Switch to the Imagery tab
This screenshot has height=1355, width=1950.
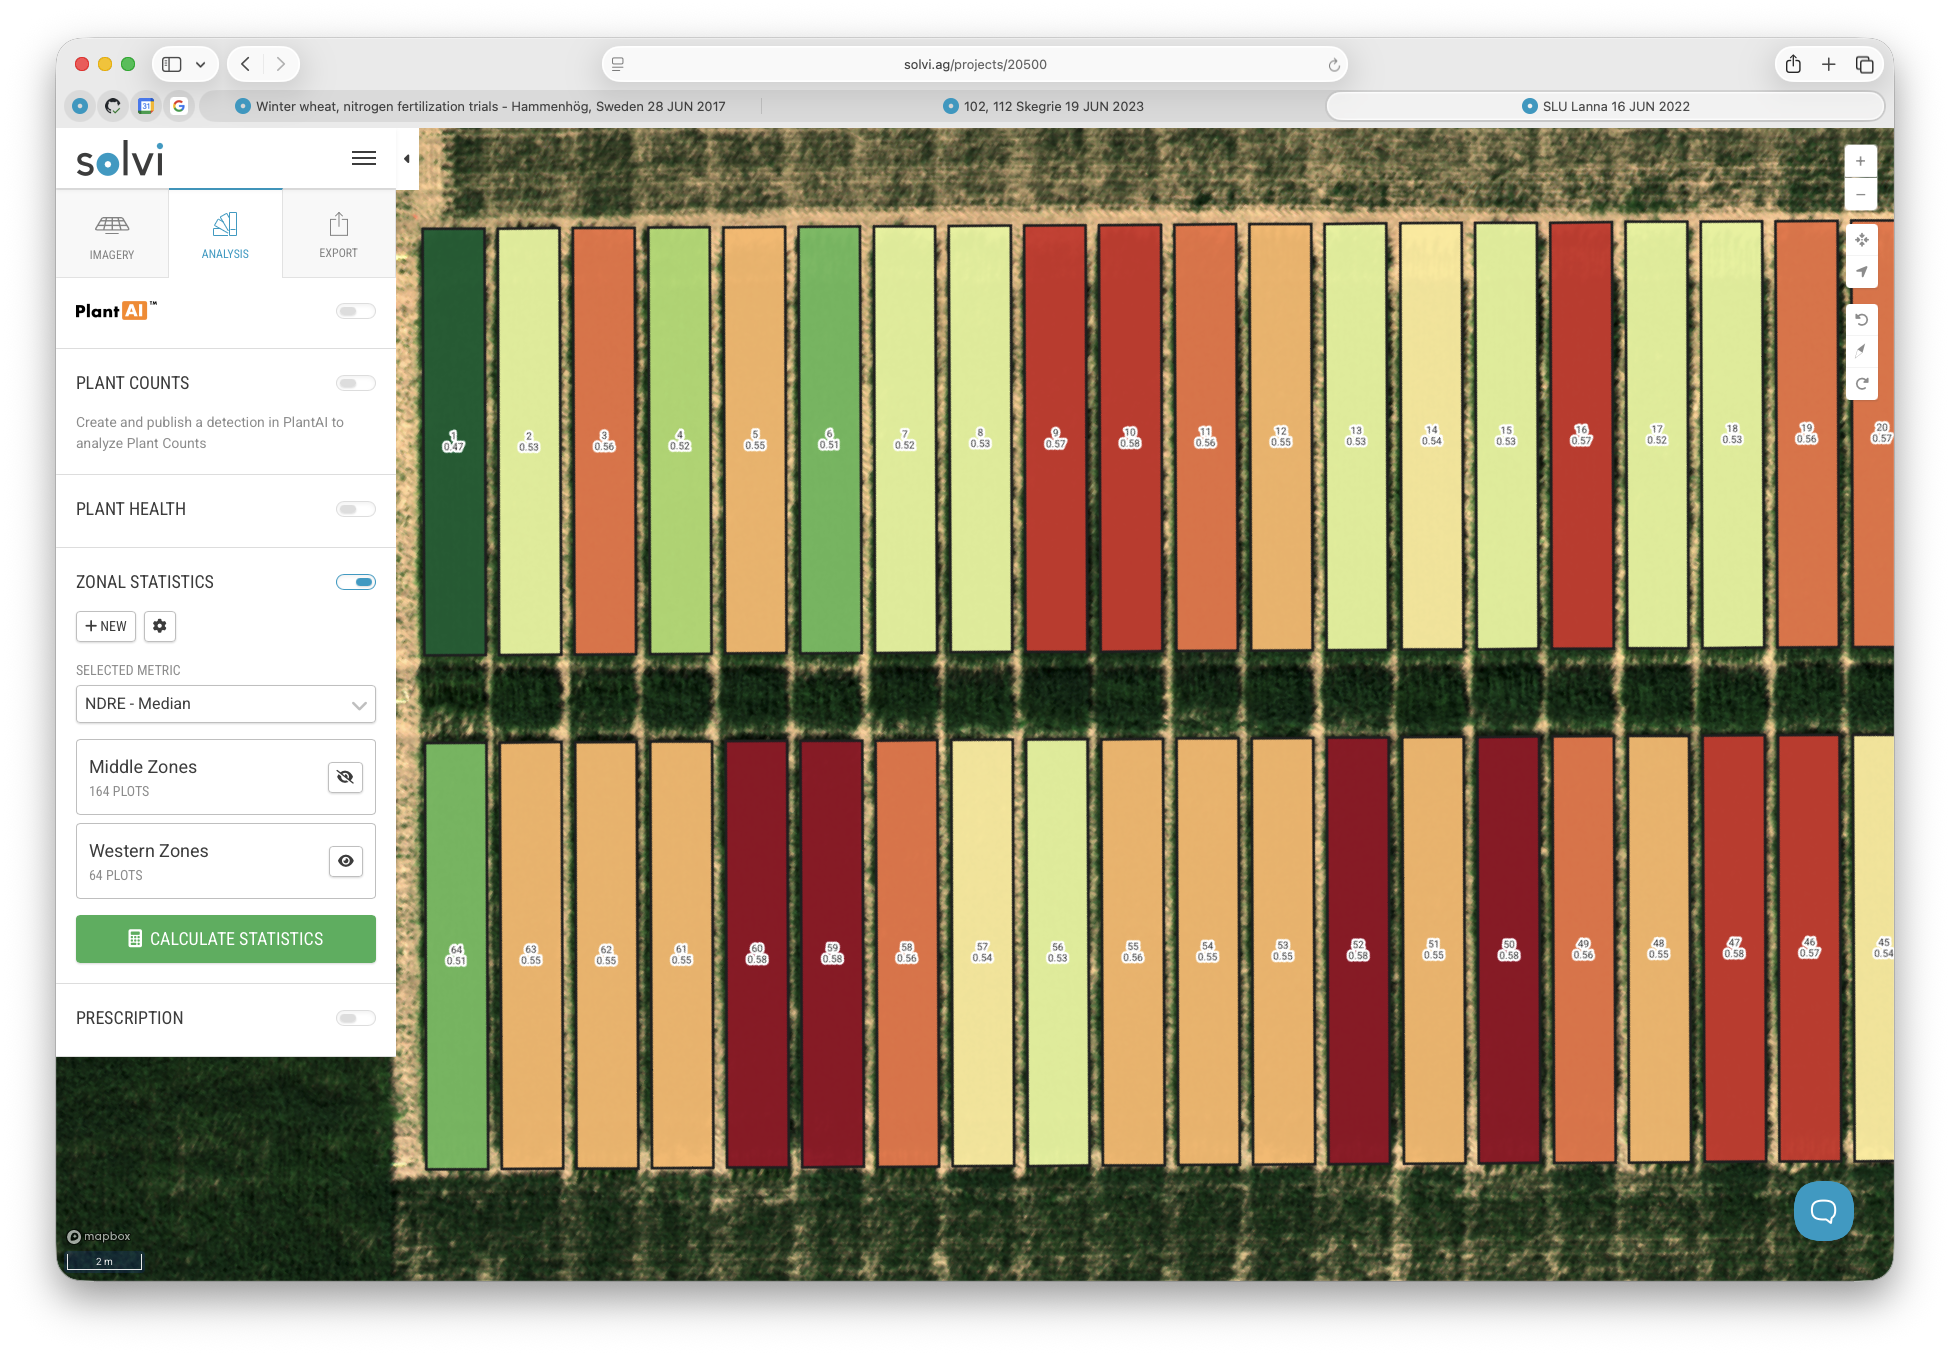coord(112,235)
